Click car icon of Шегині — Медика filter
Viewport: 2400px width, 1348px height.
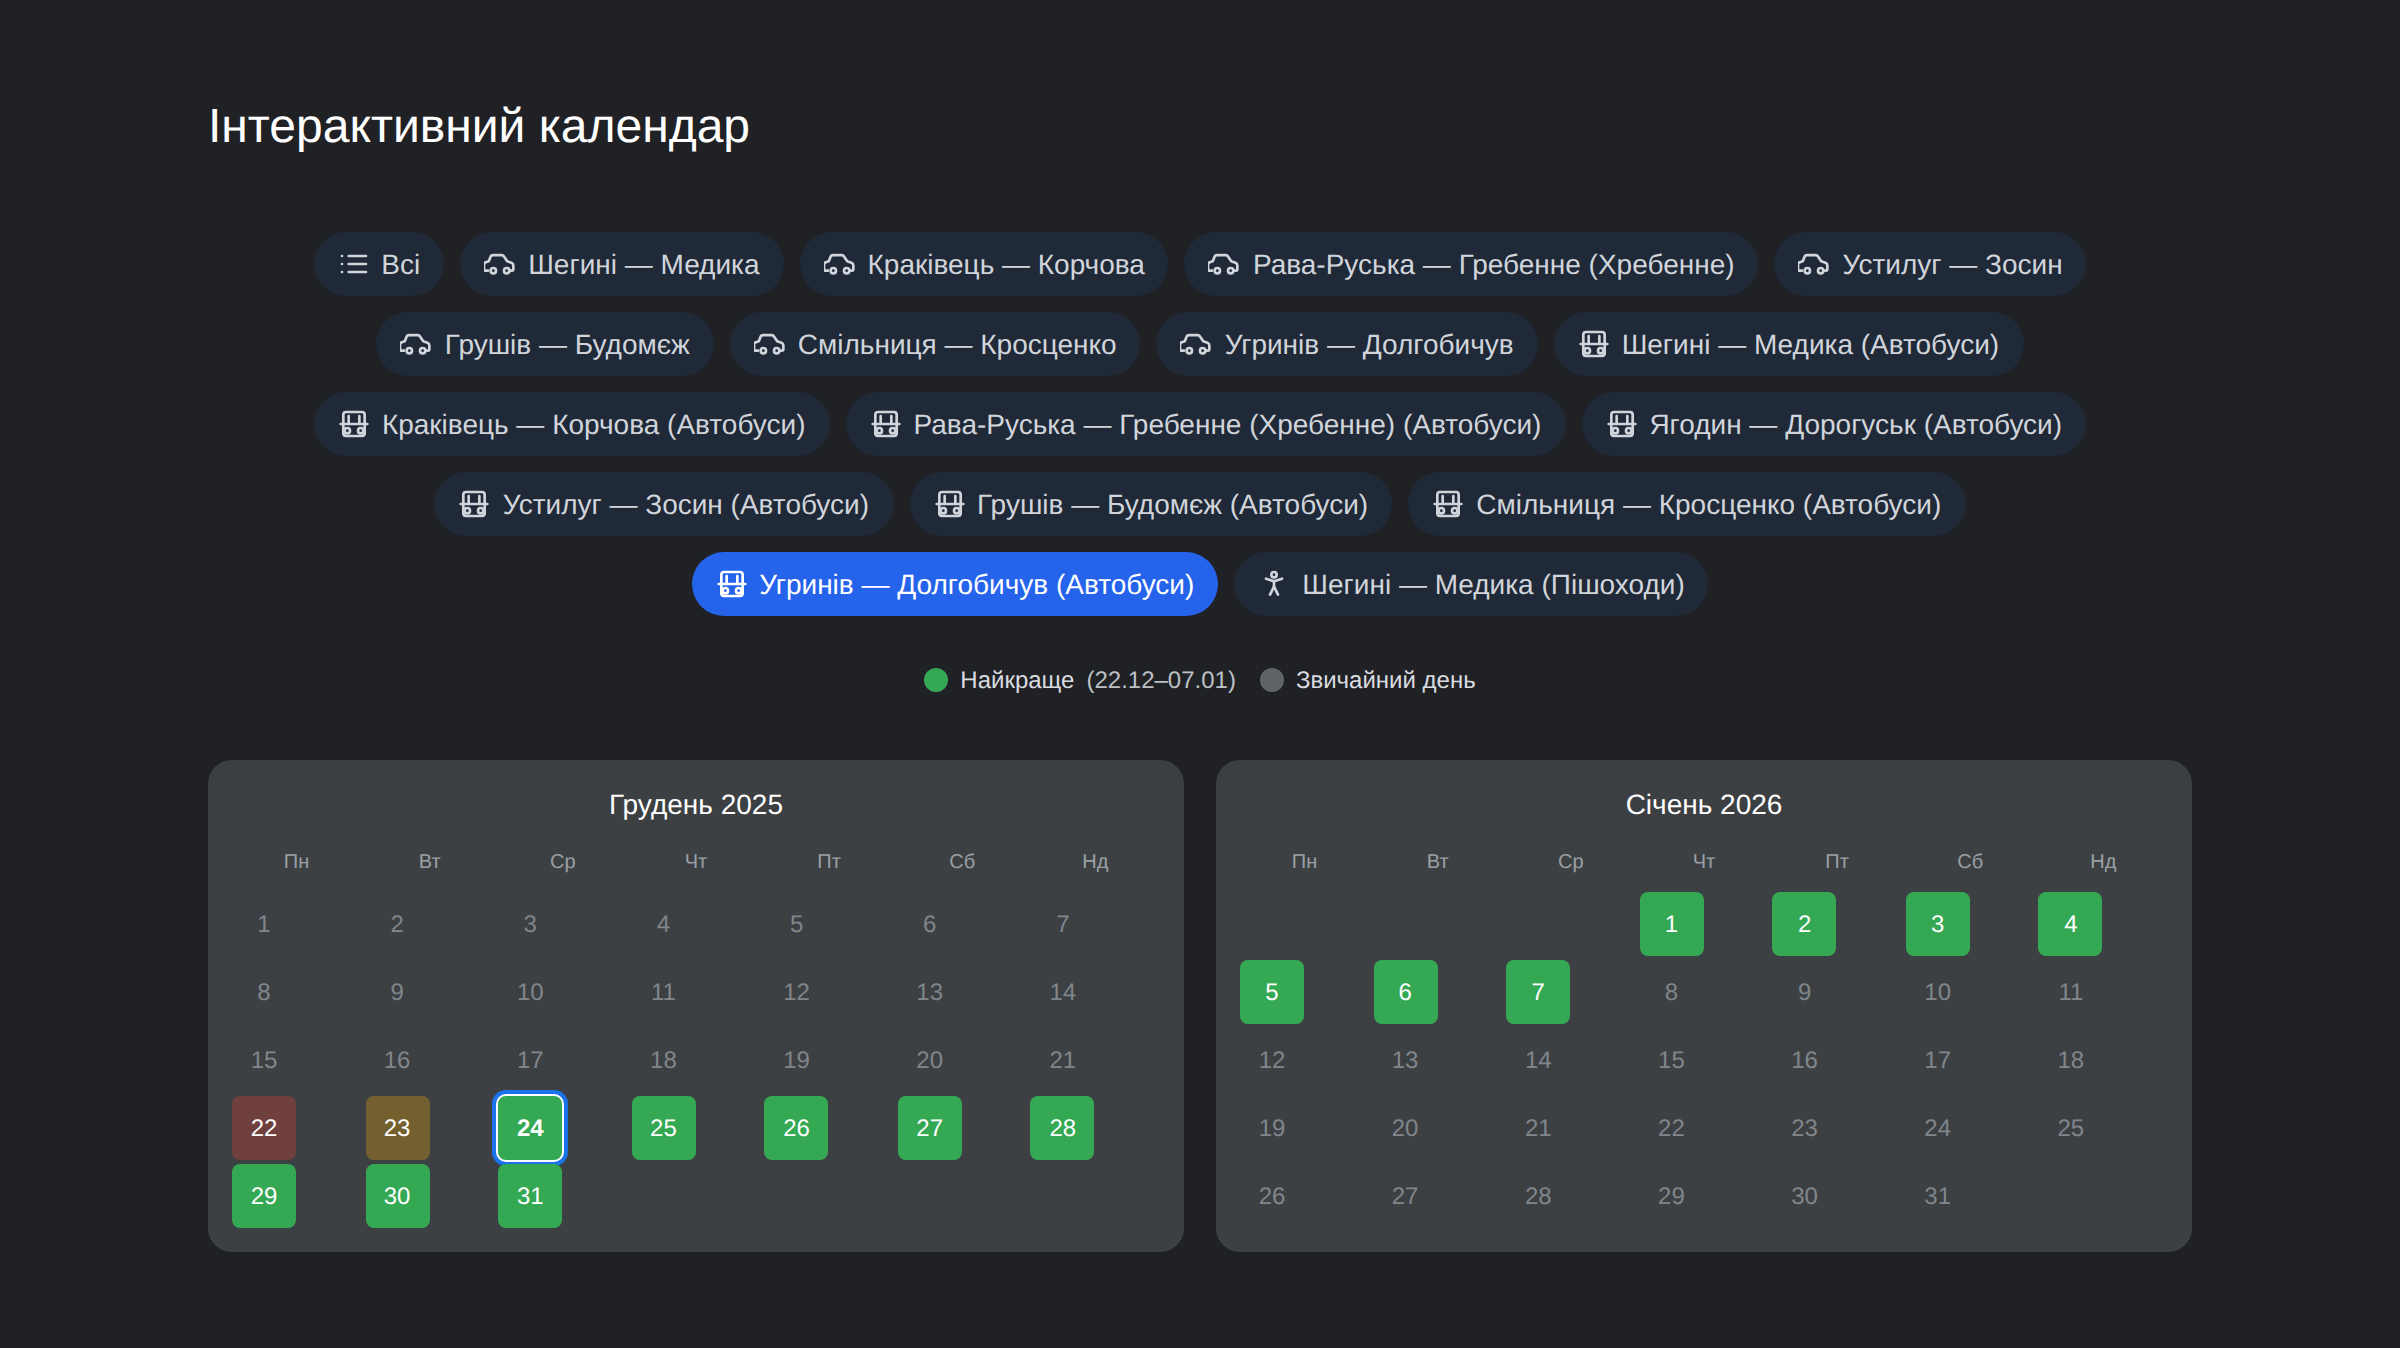(499, 265)
